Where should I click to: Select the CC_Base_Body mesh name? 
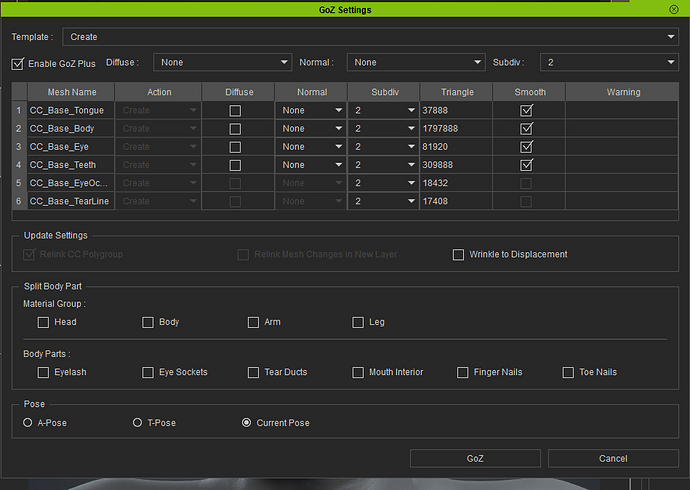click(x=62, y=128)
